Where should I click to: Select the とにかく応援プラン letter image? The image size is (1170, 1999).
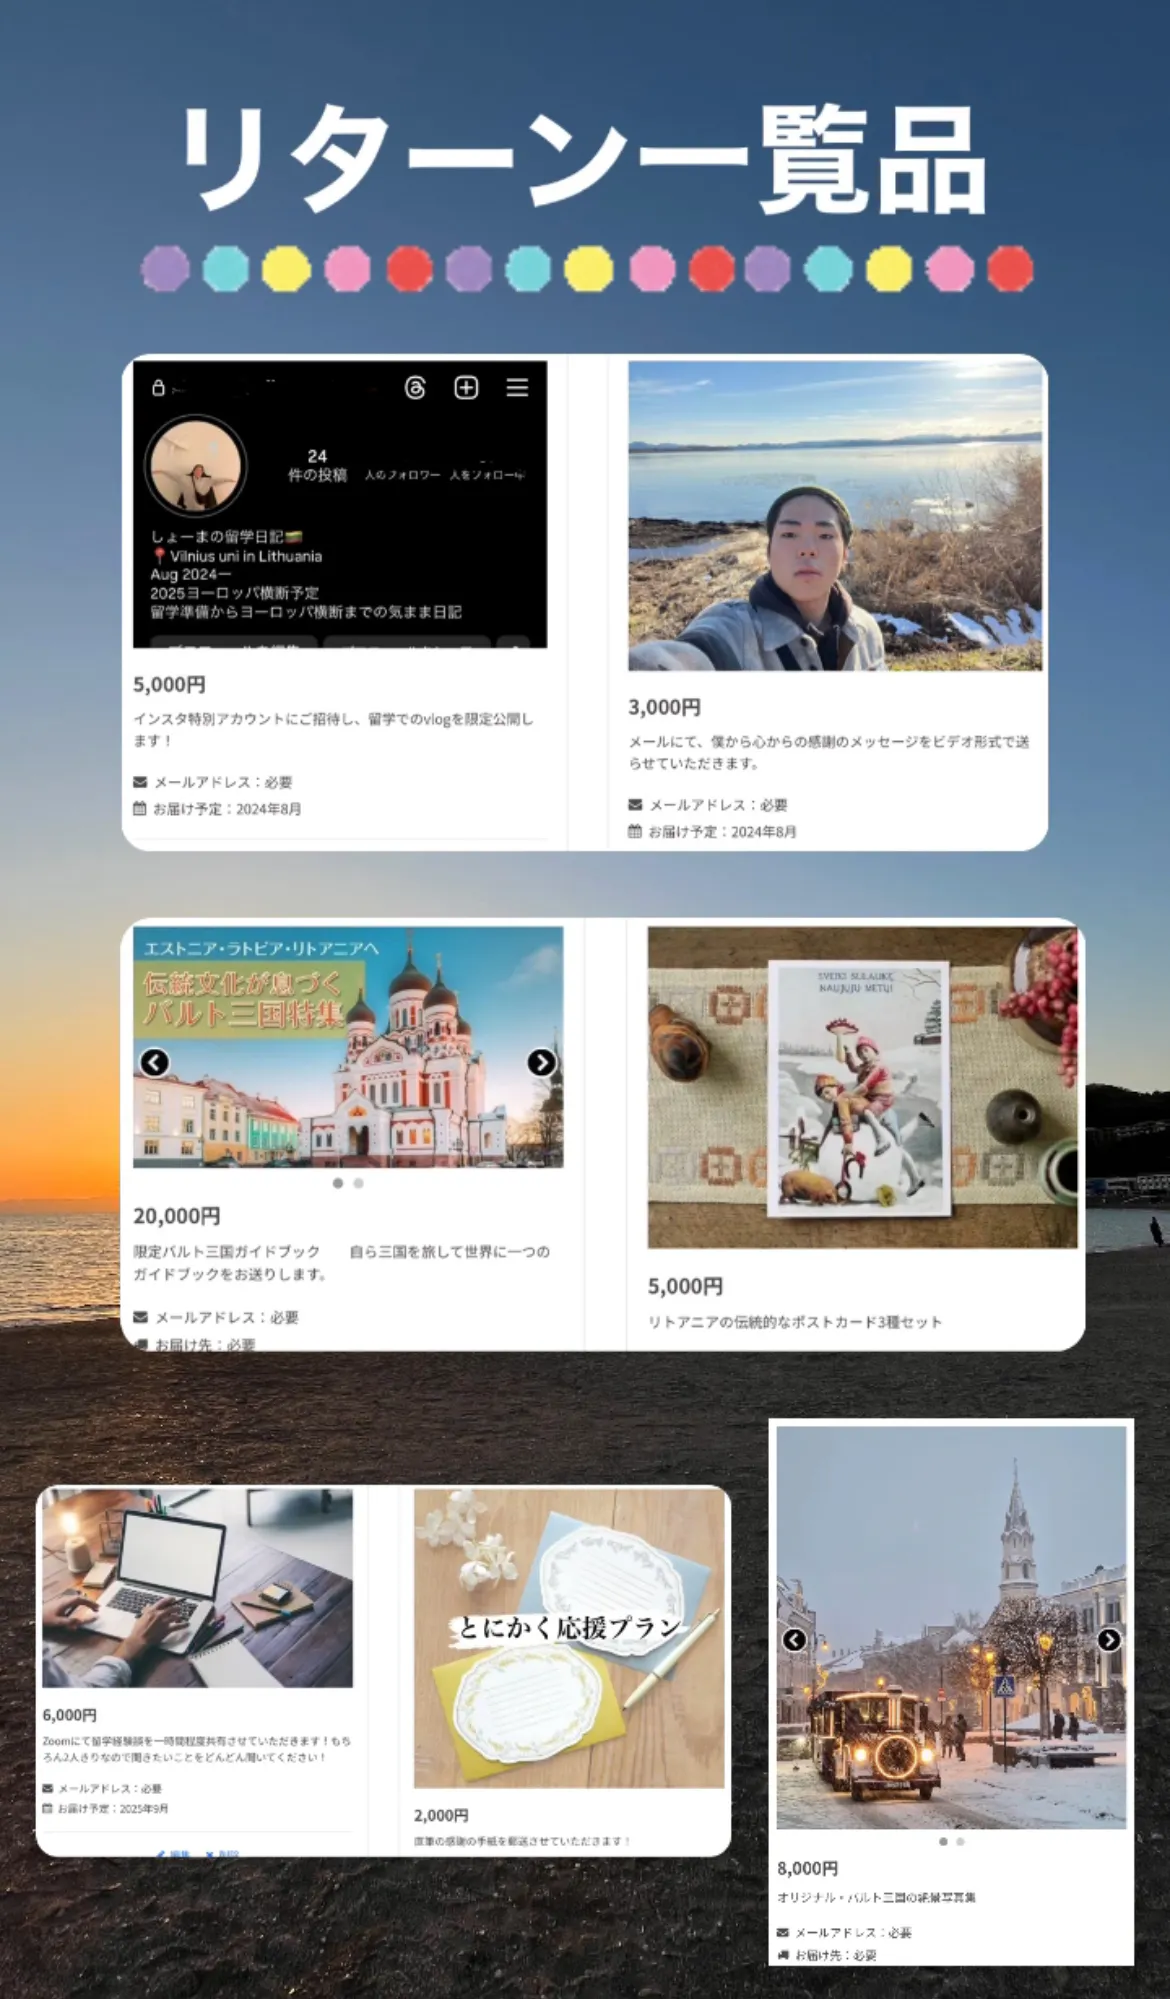coord(569,1637)
